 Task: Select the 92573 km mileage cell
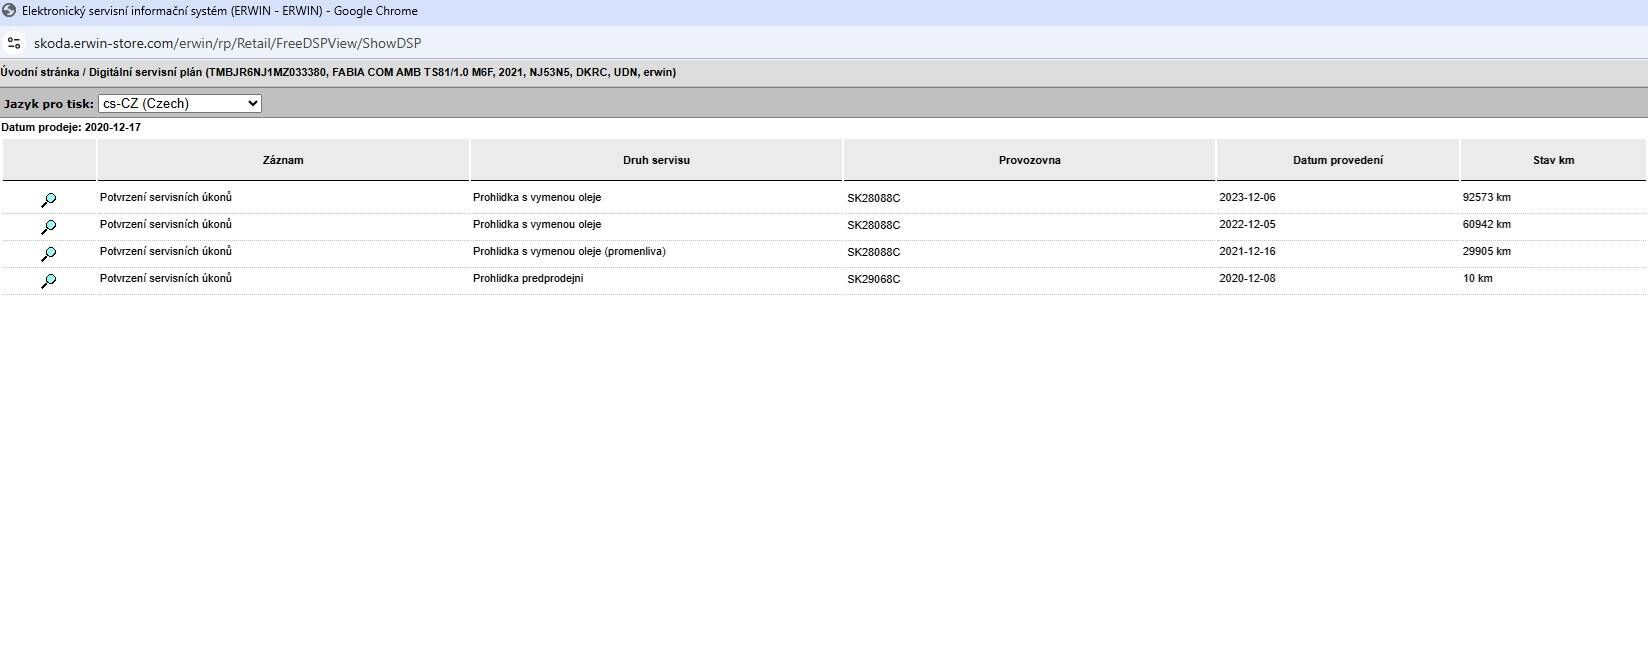click(x=1486, y=197)
